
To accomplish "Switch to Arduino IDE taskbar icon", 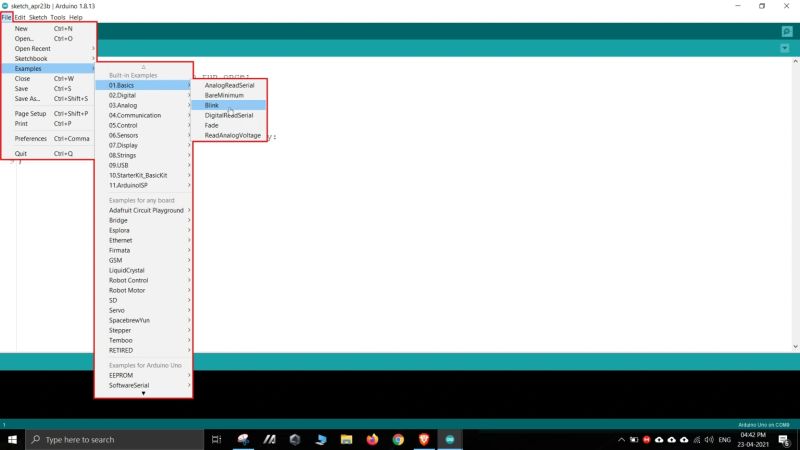I will point(450,439).
